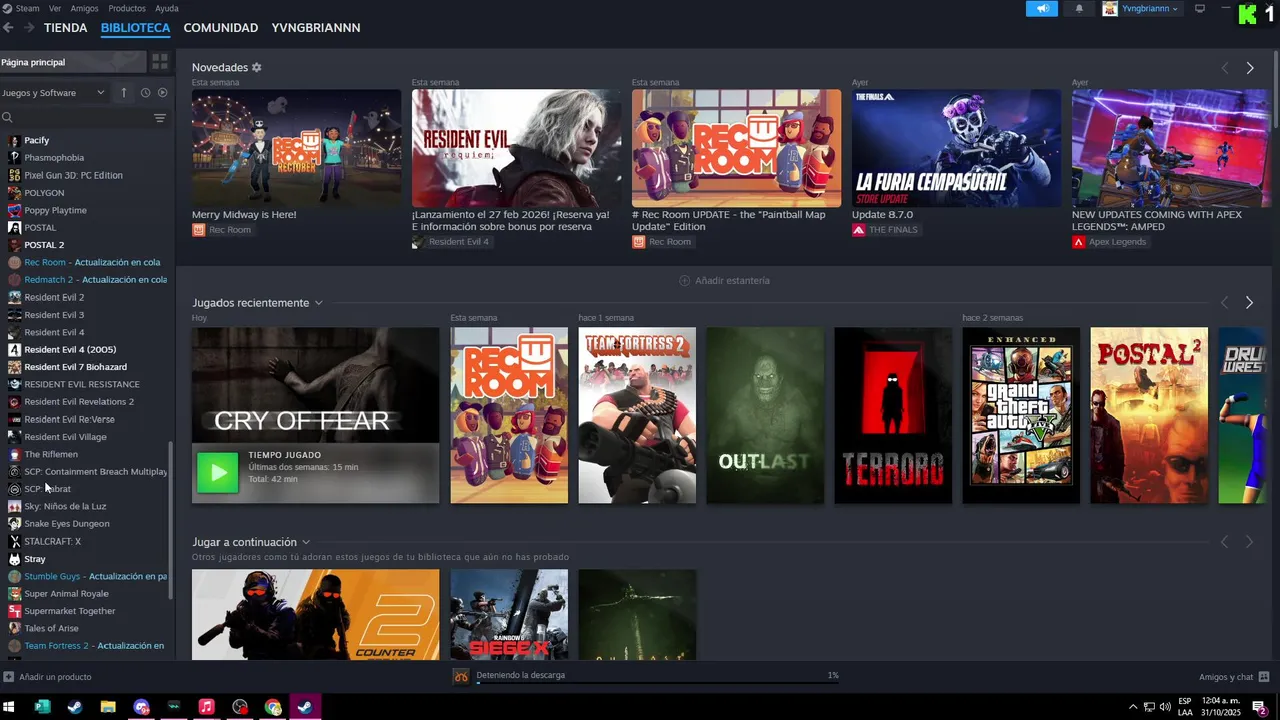Open the Counter-Strike 2 suggestion thumbnail
The image size is (1280, 720).
[315, 614]
